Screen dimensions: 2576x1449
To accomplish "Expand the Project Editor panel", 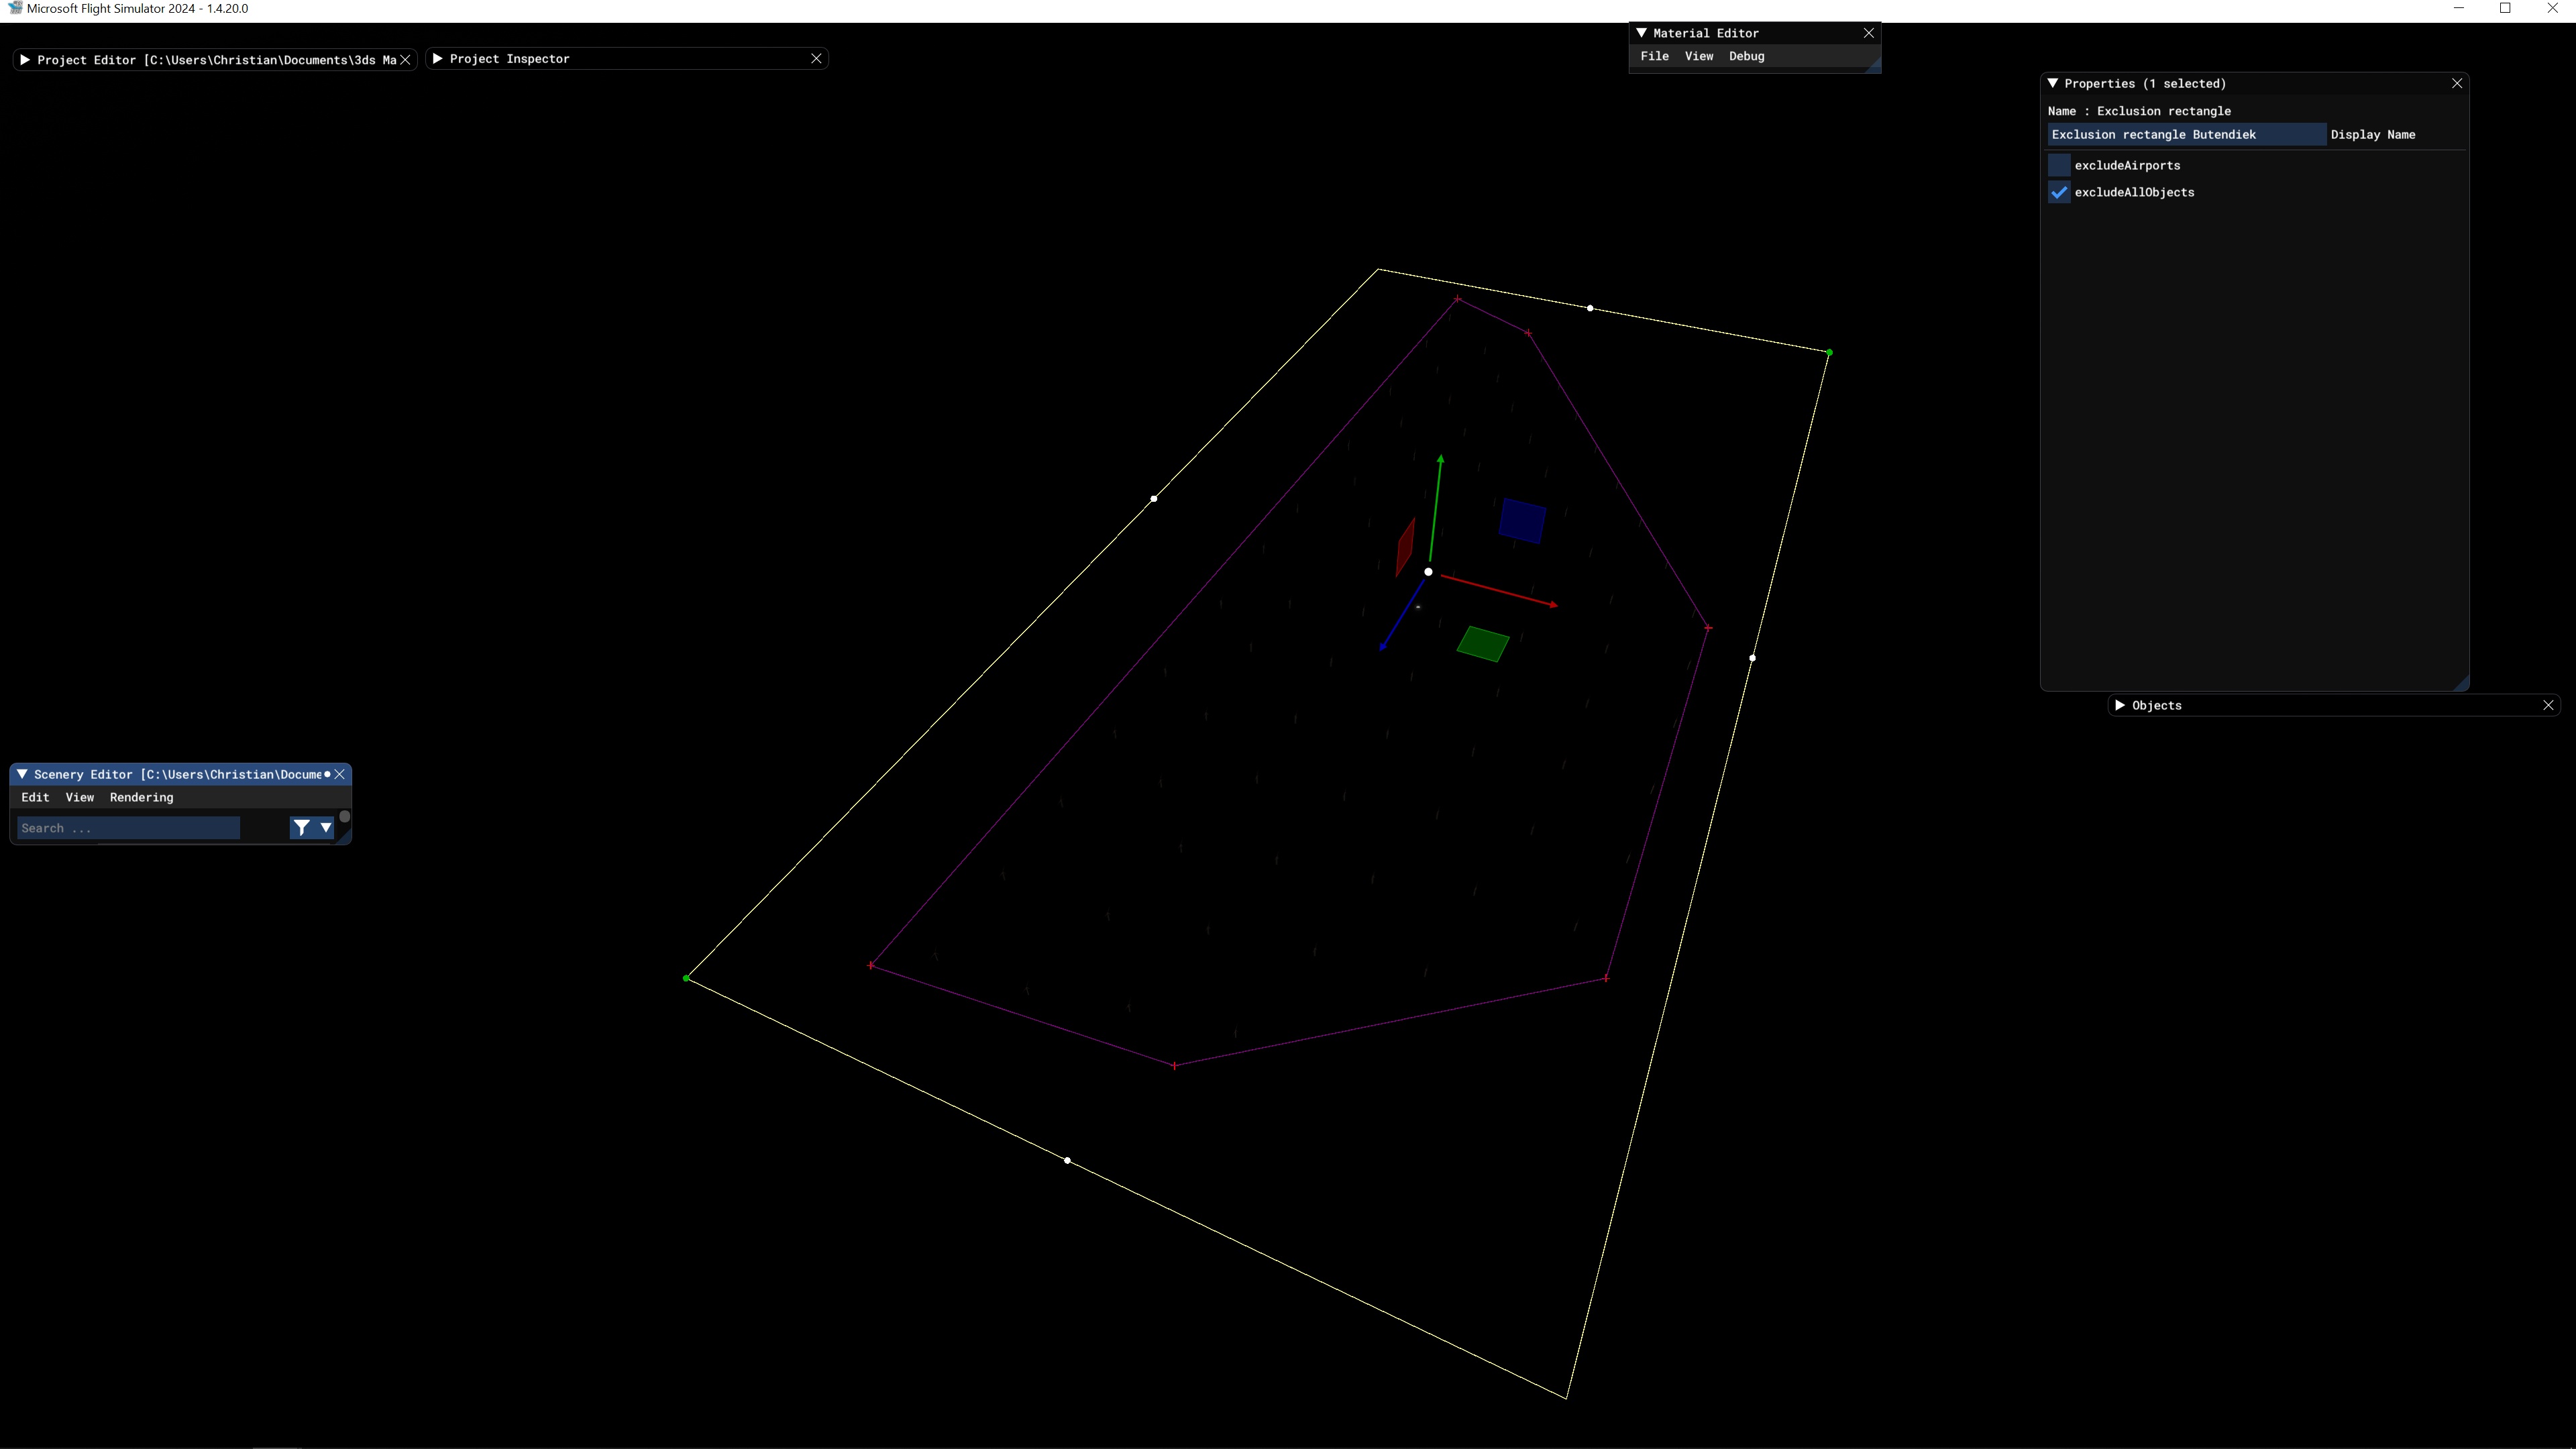I will (x=25, y=60).
